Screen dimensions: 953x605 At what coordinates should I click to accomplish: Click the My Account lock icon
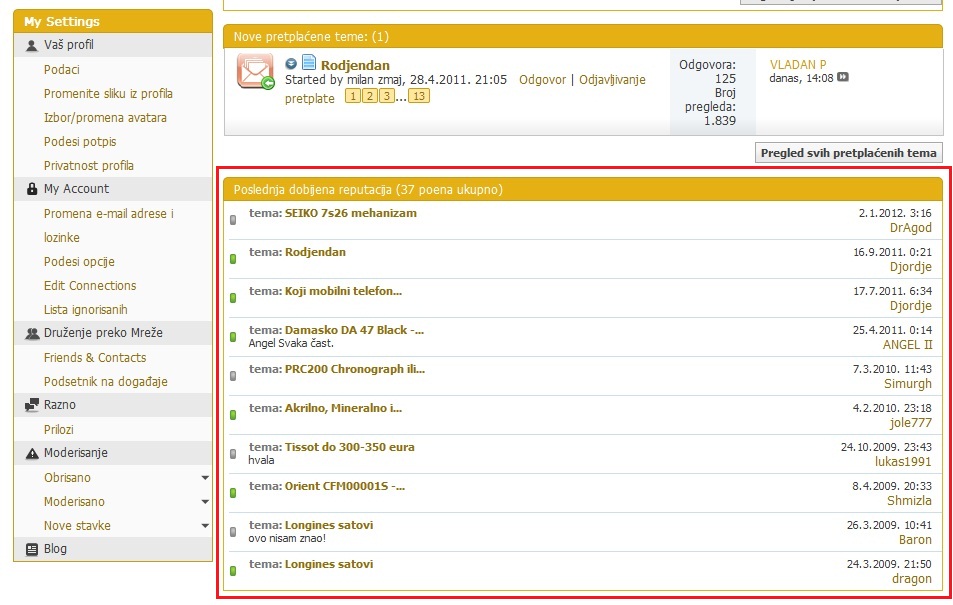[32, 189]
